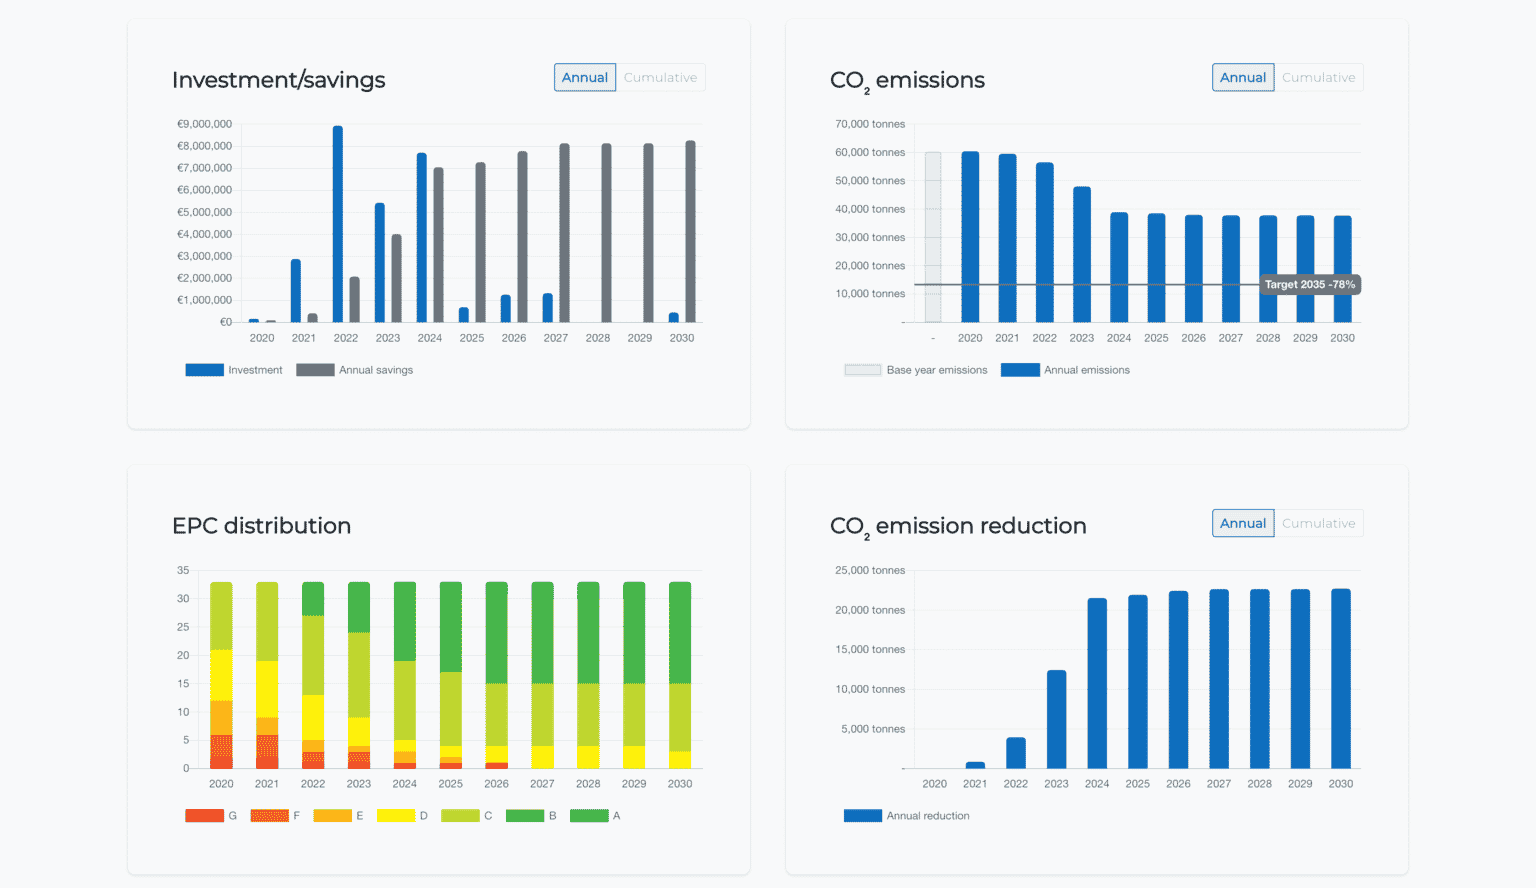Click the 'Annual savings' legend text
This screenshot has height=888, width=1536.
[376, 370]
